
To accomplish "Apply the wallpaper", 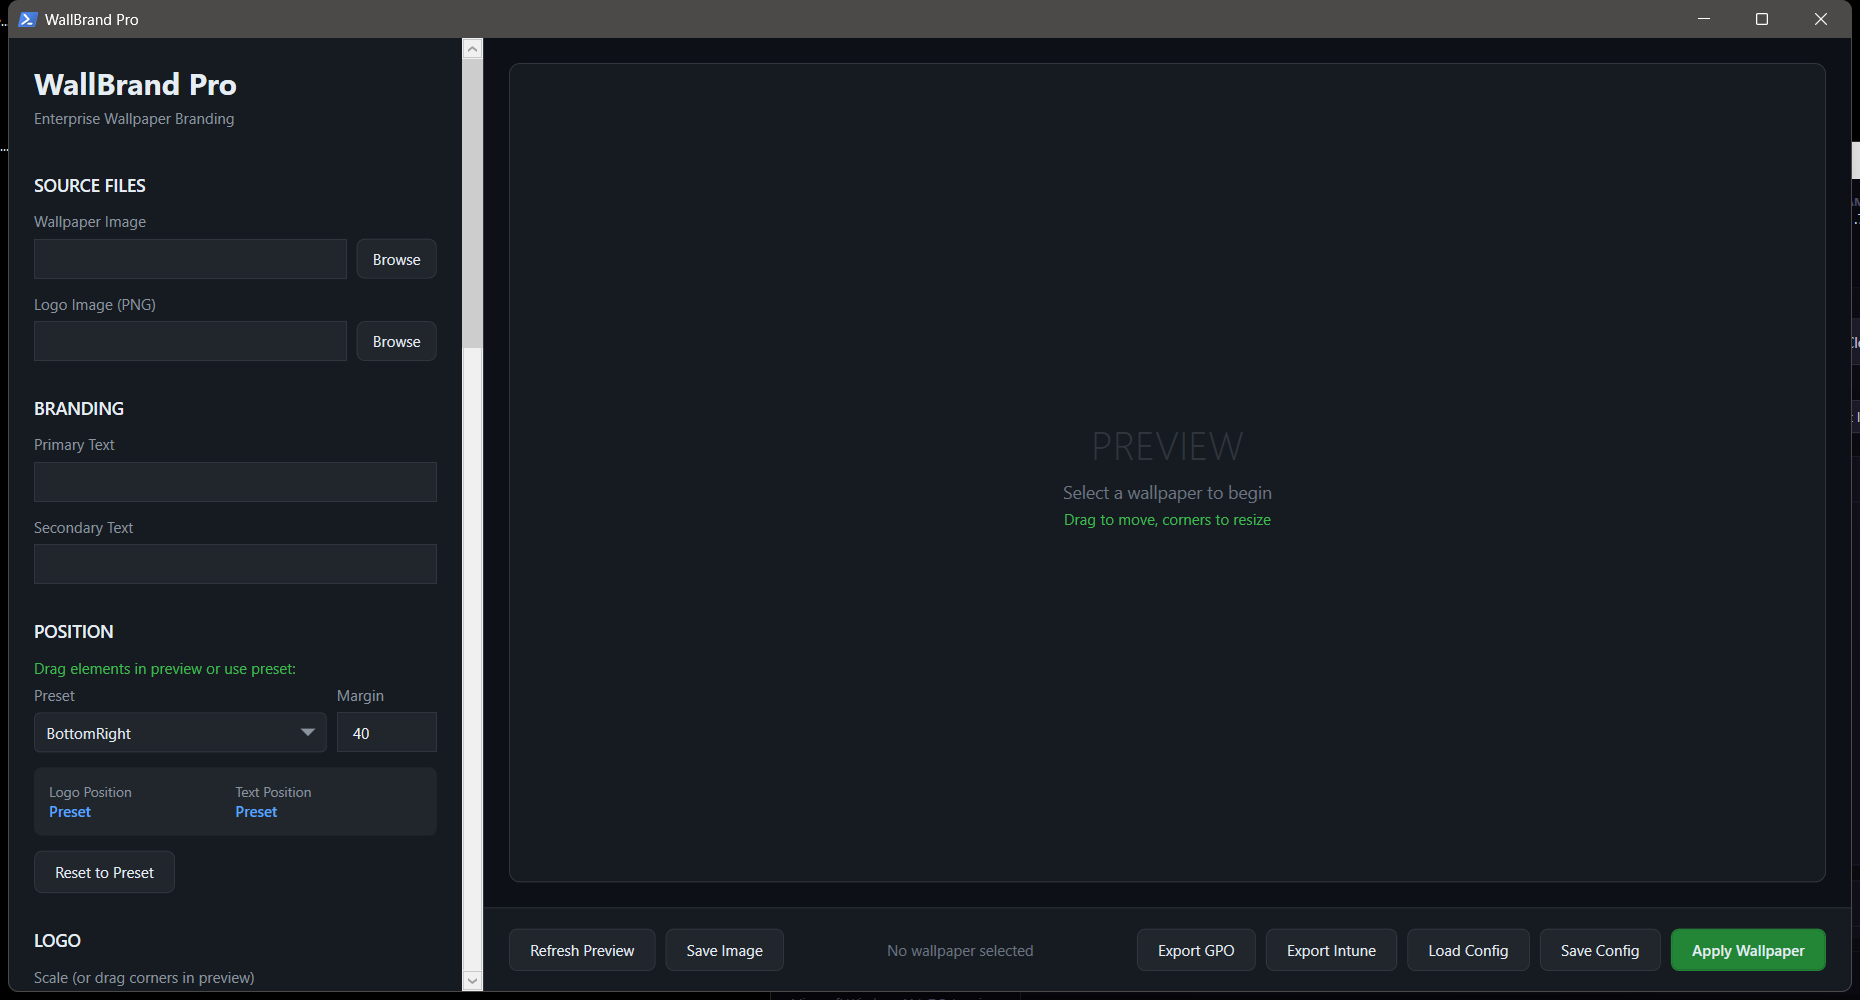I will coord(1747,950).
